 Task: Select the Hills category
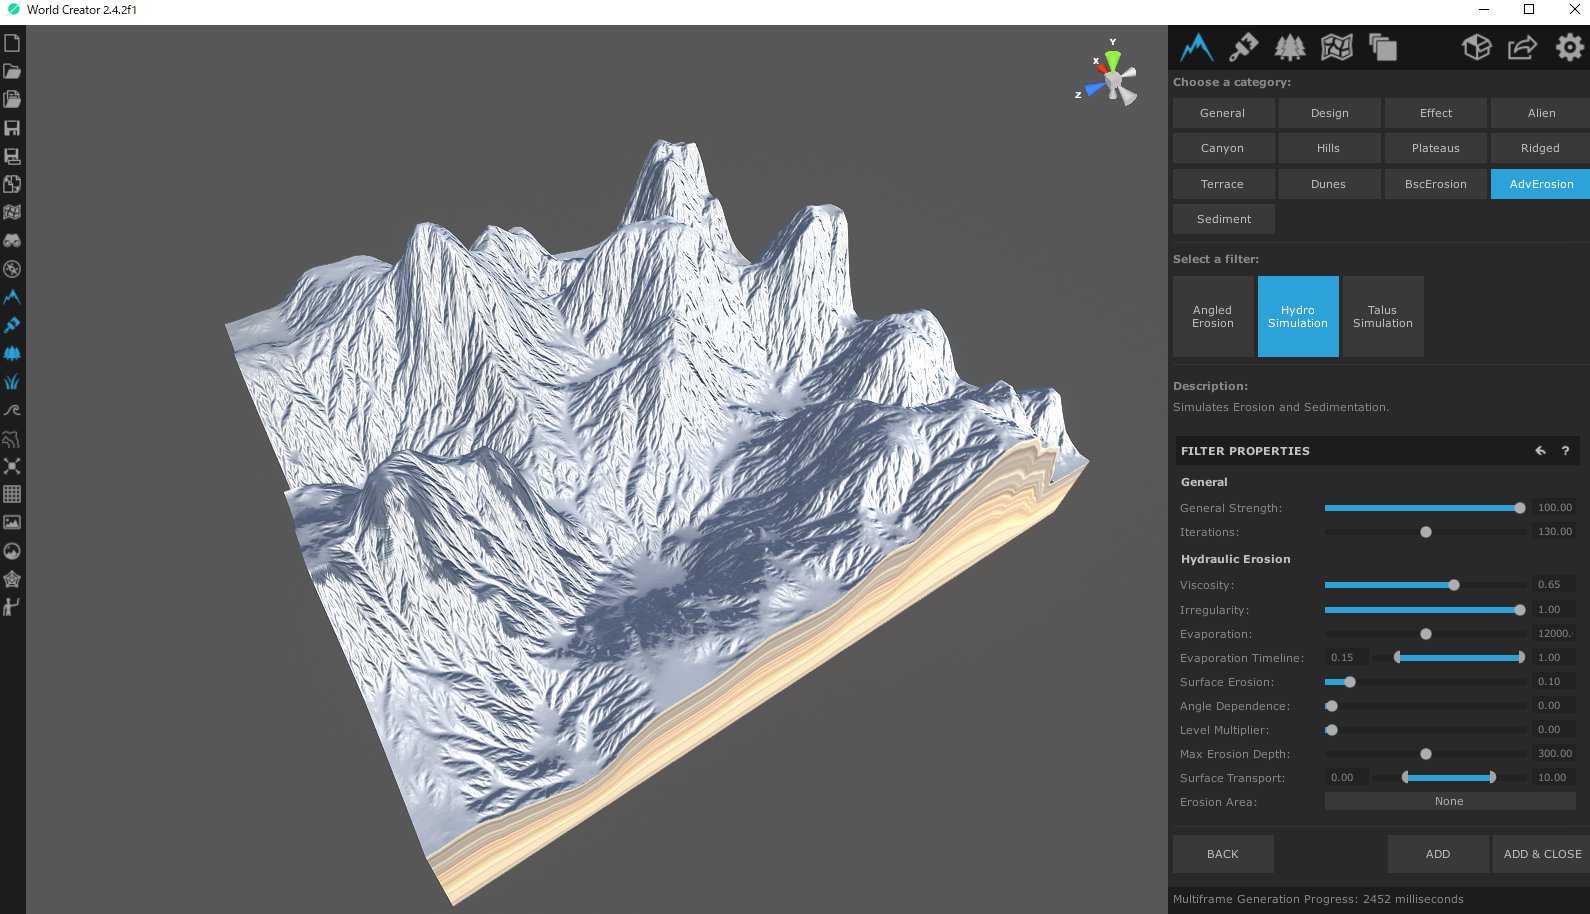pos(1329,148)
